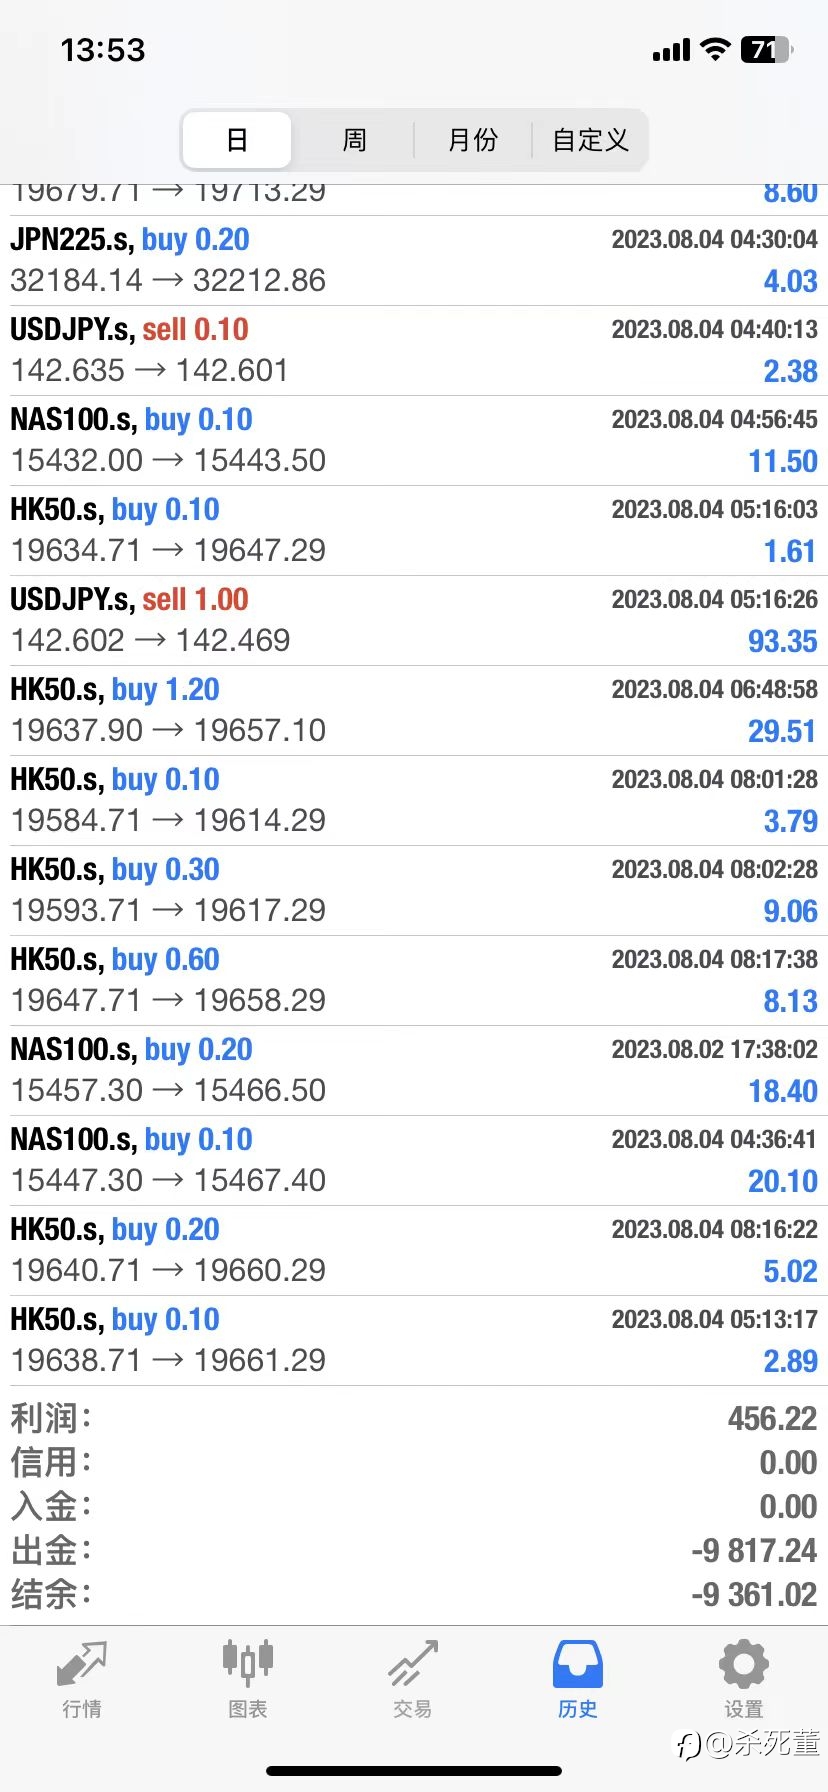Select HK50.s buy 0.10 at 05:16:03
Viewport: 828px width, 1792px height.
[x=414, y=531]
